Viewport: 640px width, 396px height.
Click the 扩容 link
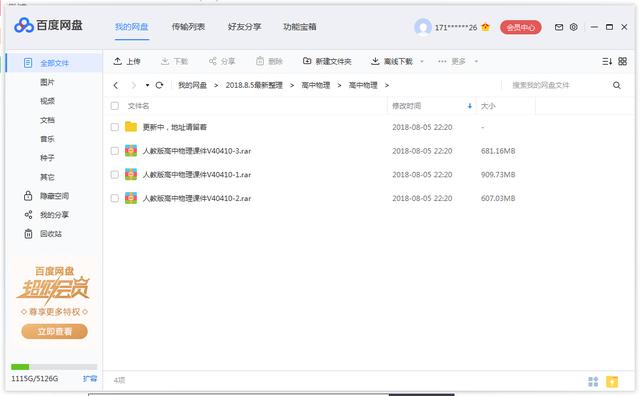pyautogui.click(x=90, y=378)
